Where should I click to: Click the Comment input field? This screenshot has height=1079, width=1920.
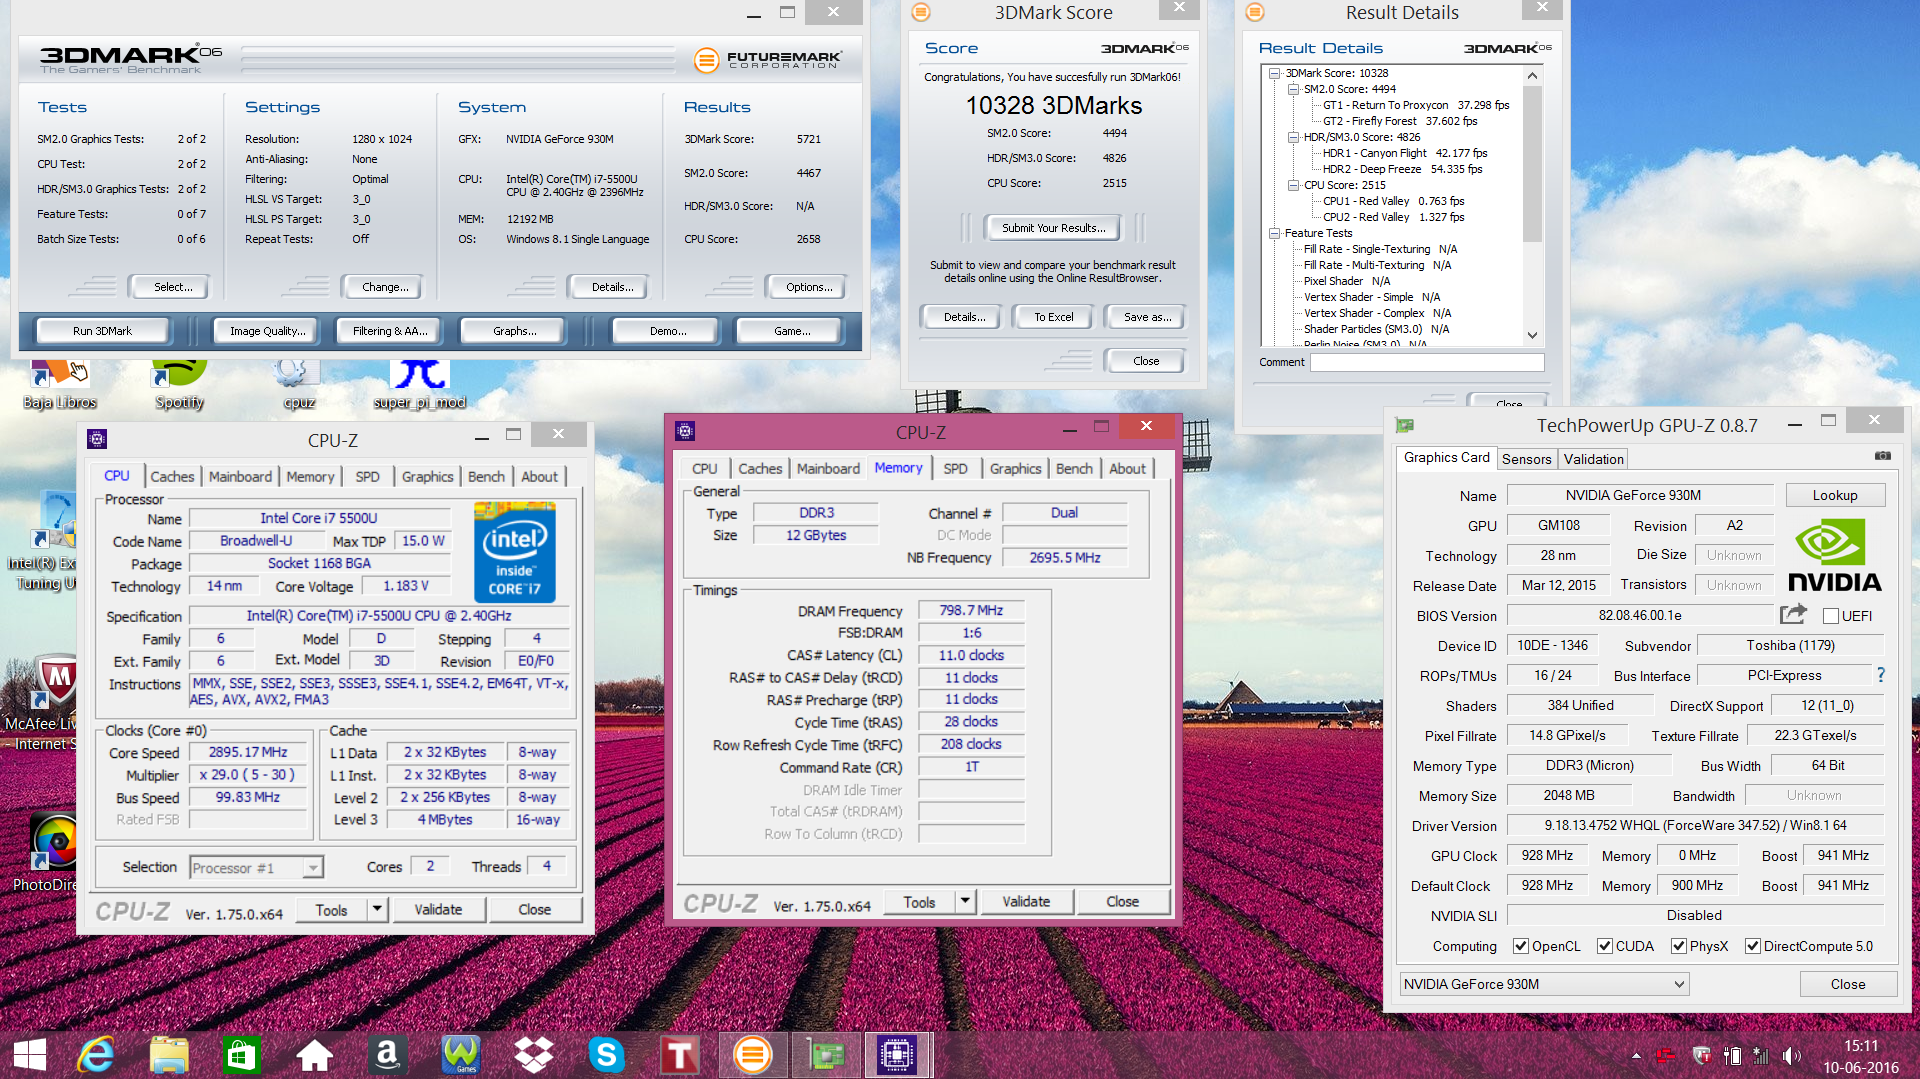click(1427, 362)
